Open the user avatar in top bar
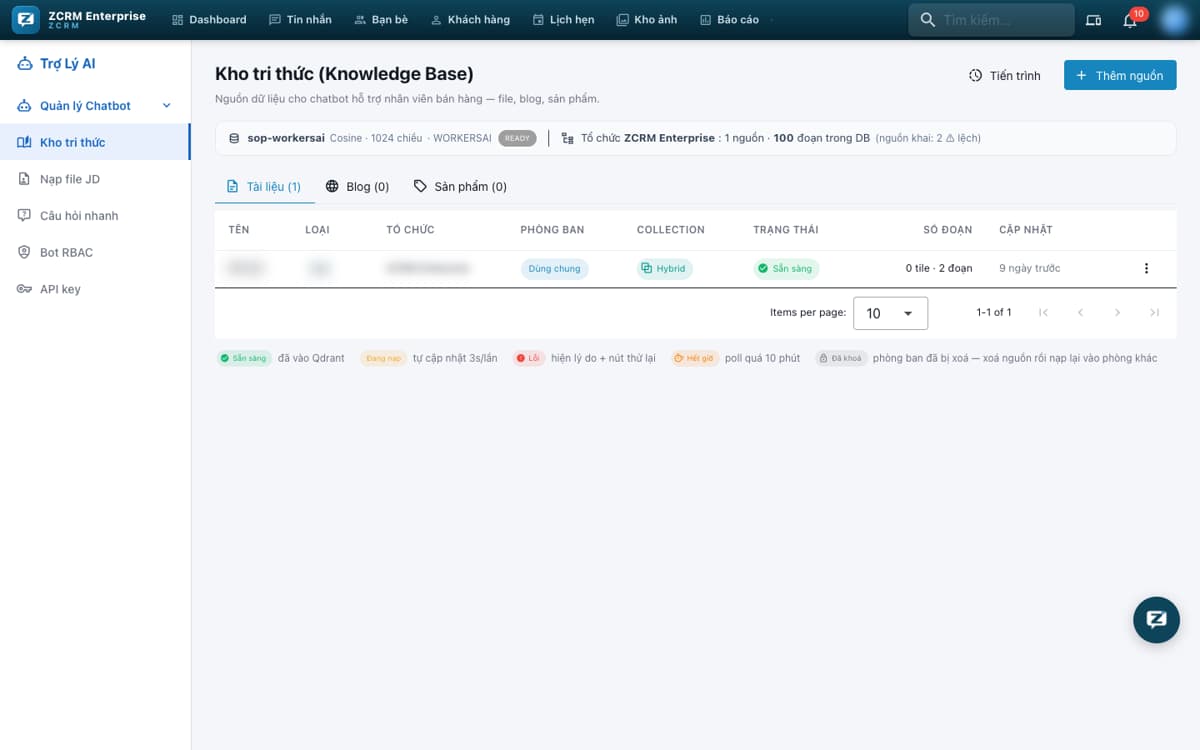 1173,20
